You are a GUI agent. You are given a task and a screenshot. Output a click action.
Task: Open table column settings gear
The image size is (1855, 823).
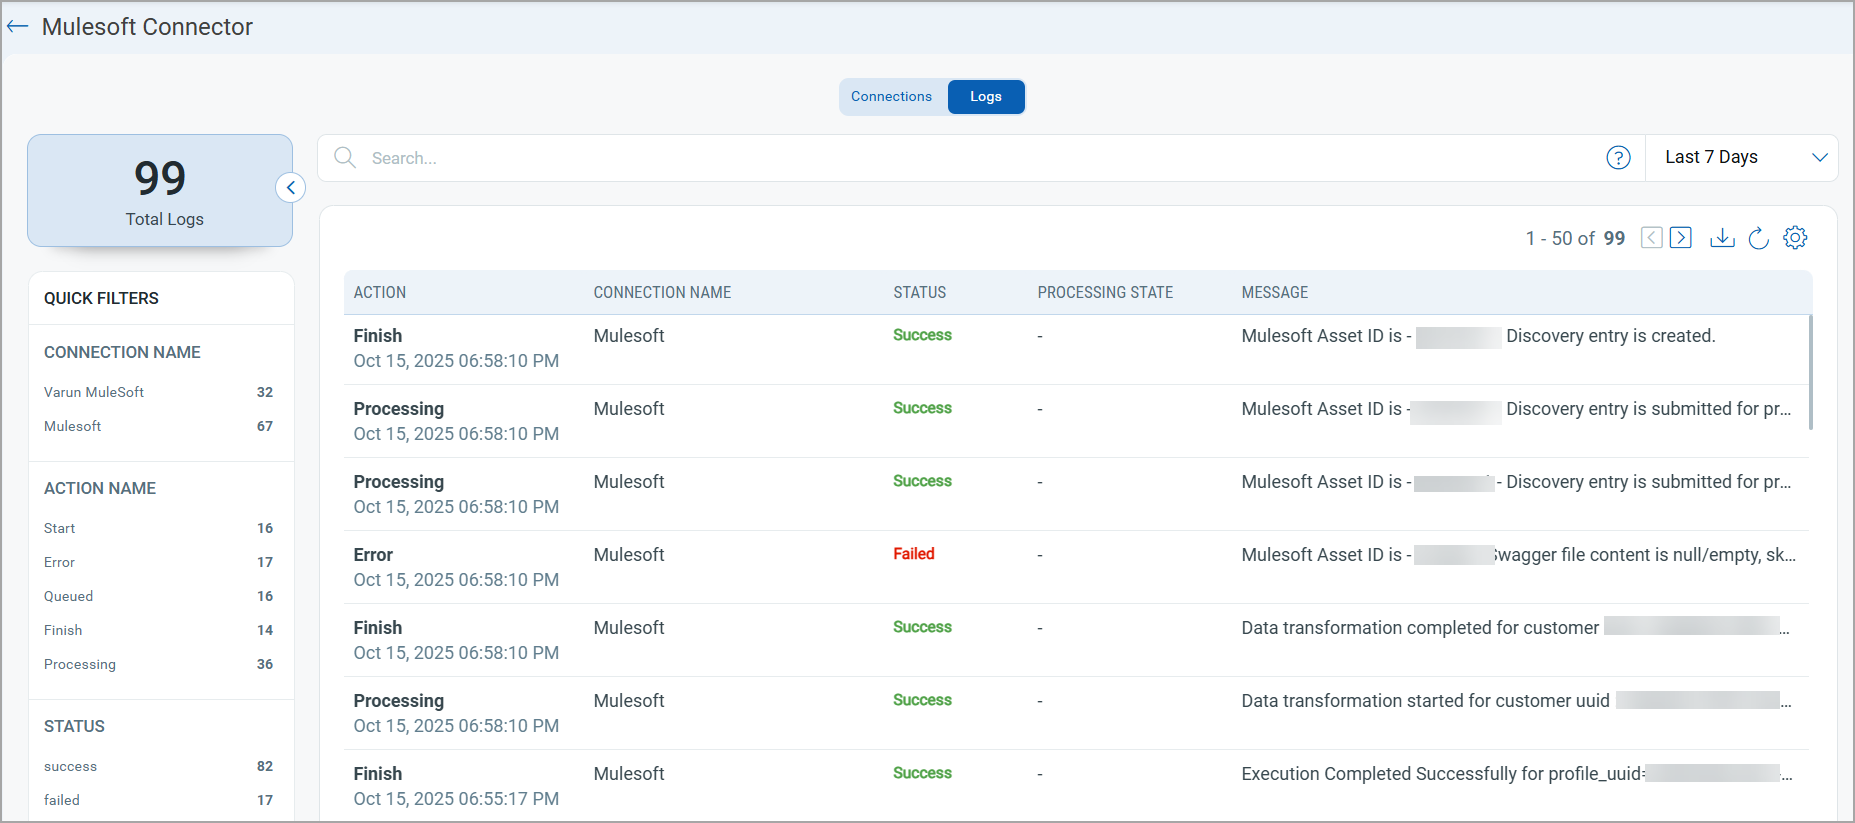[x=1796, y=238]
